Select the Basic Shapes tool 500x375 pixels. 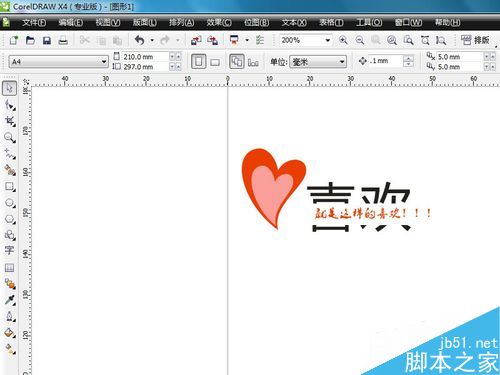[x=9, y=235]
